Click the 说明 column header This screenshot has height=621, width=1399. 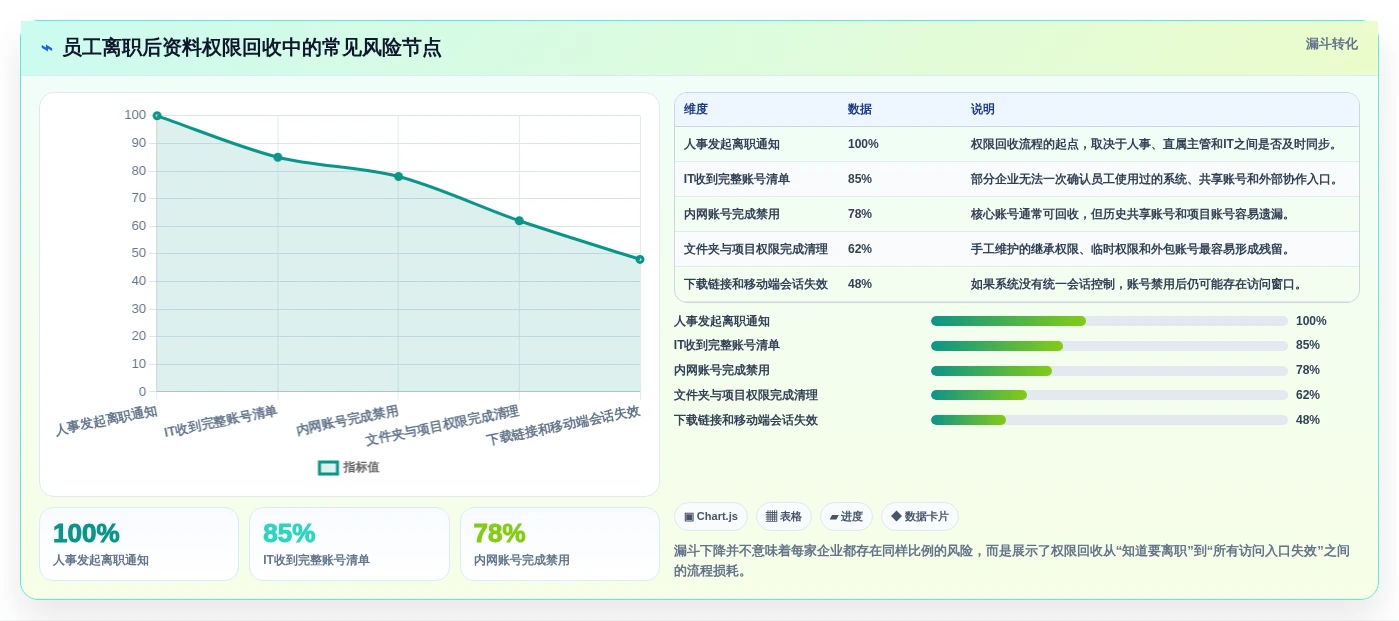coord(983,109)
